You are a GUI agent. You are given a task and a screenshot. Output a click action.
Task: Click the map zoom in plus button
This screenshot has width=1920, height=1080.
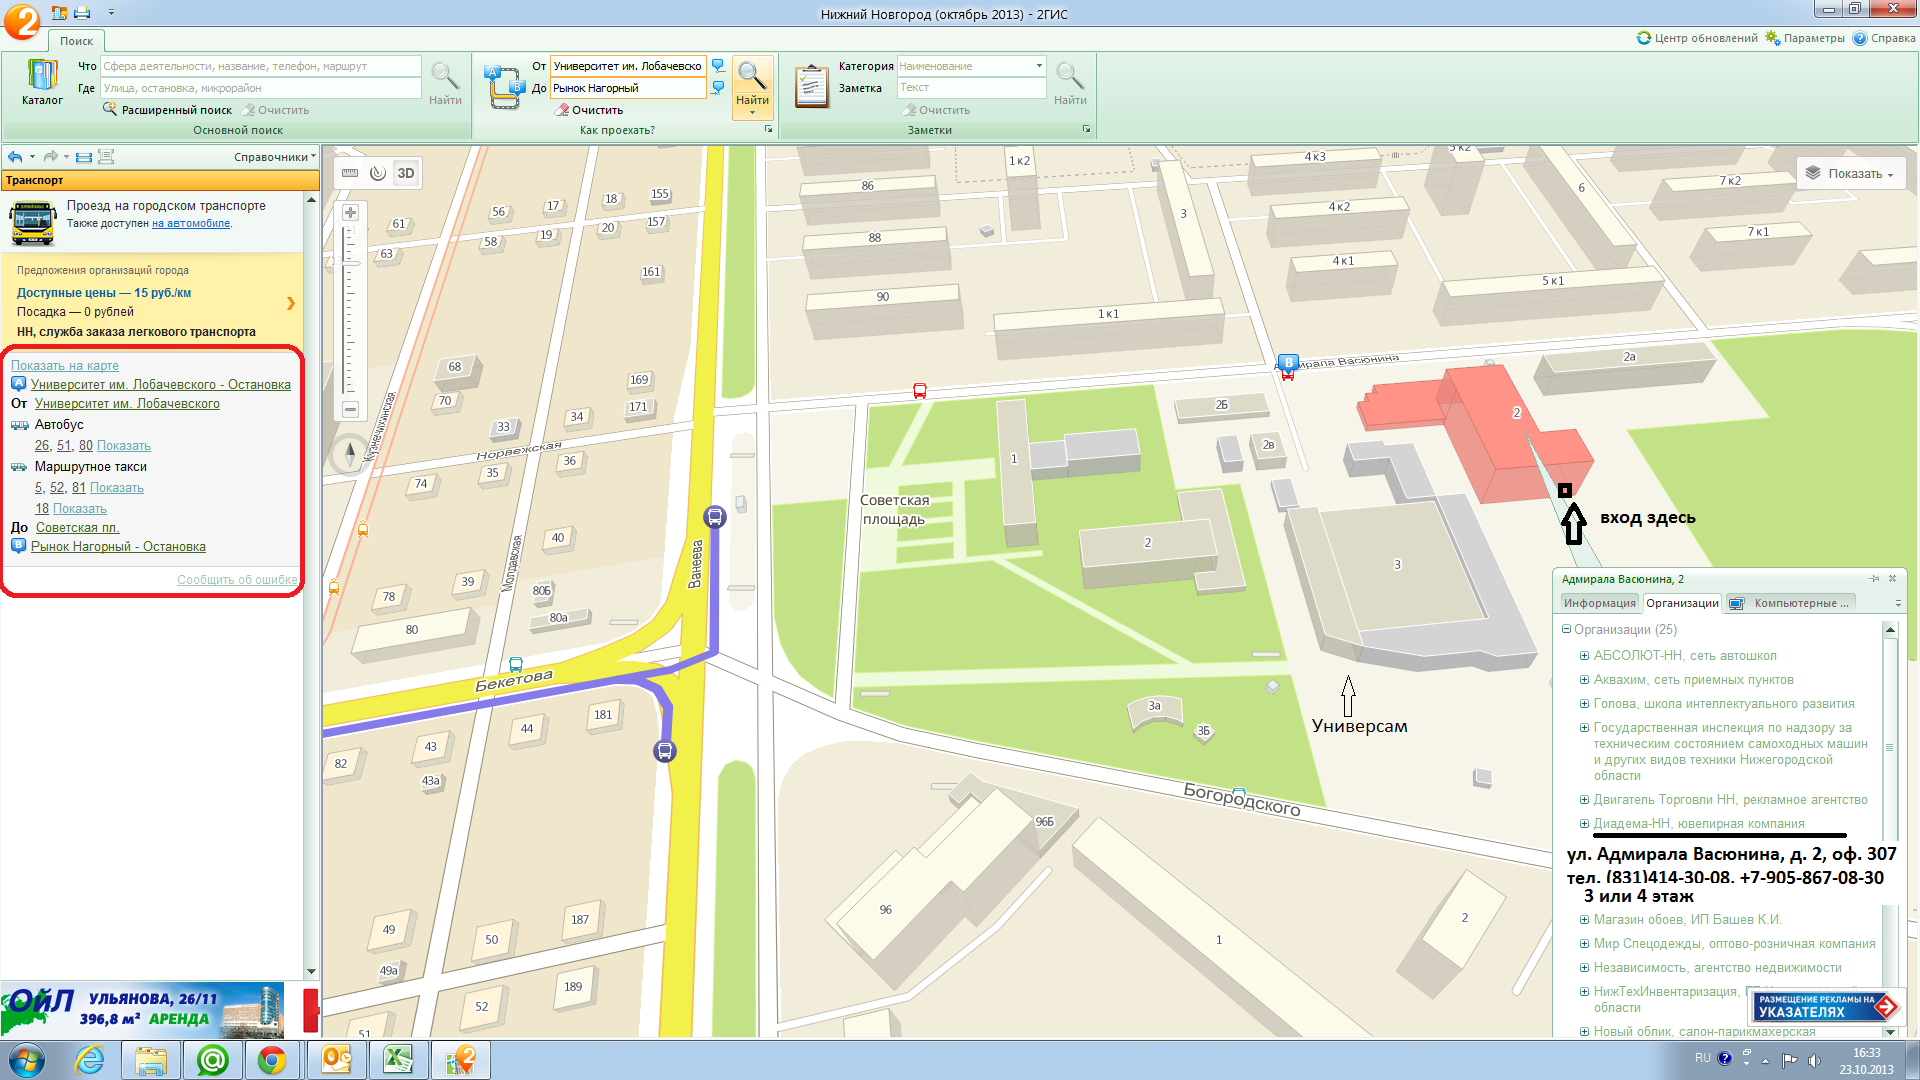350,212
